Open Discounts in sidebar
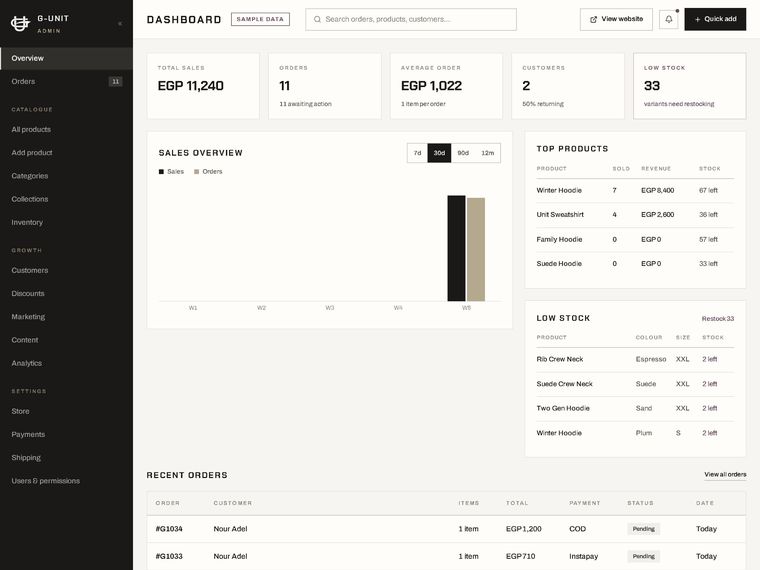The height and width of the screenshot is (570, 760). tap(66, 294)
